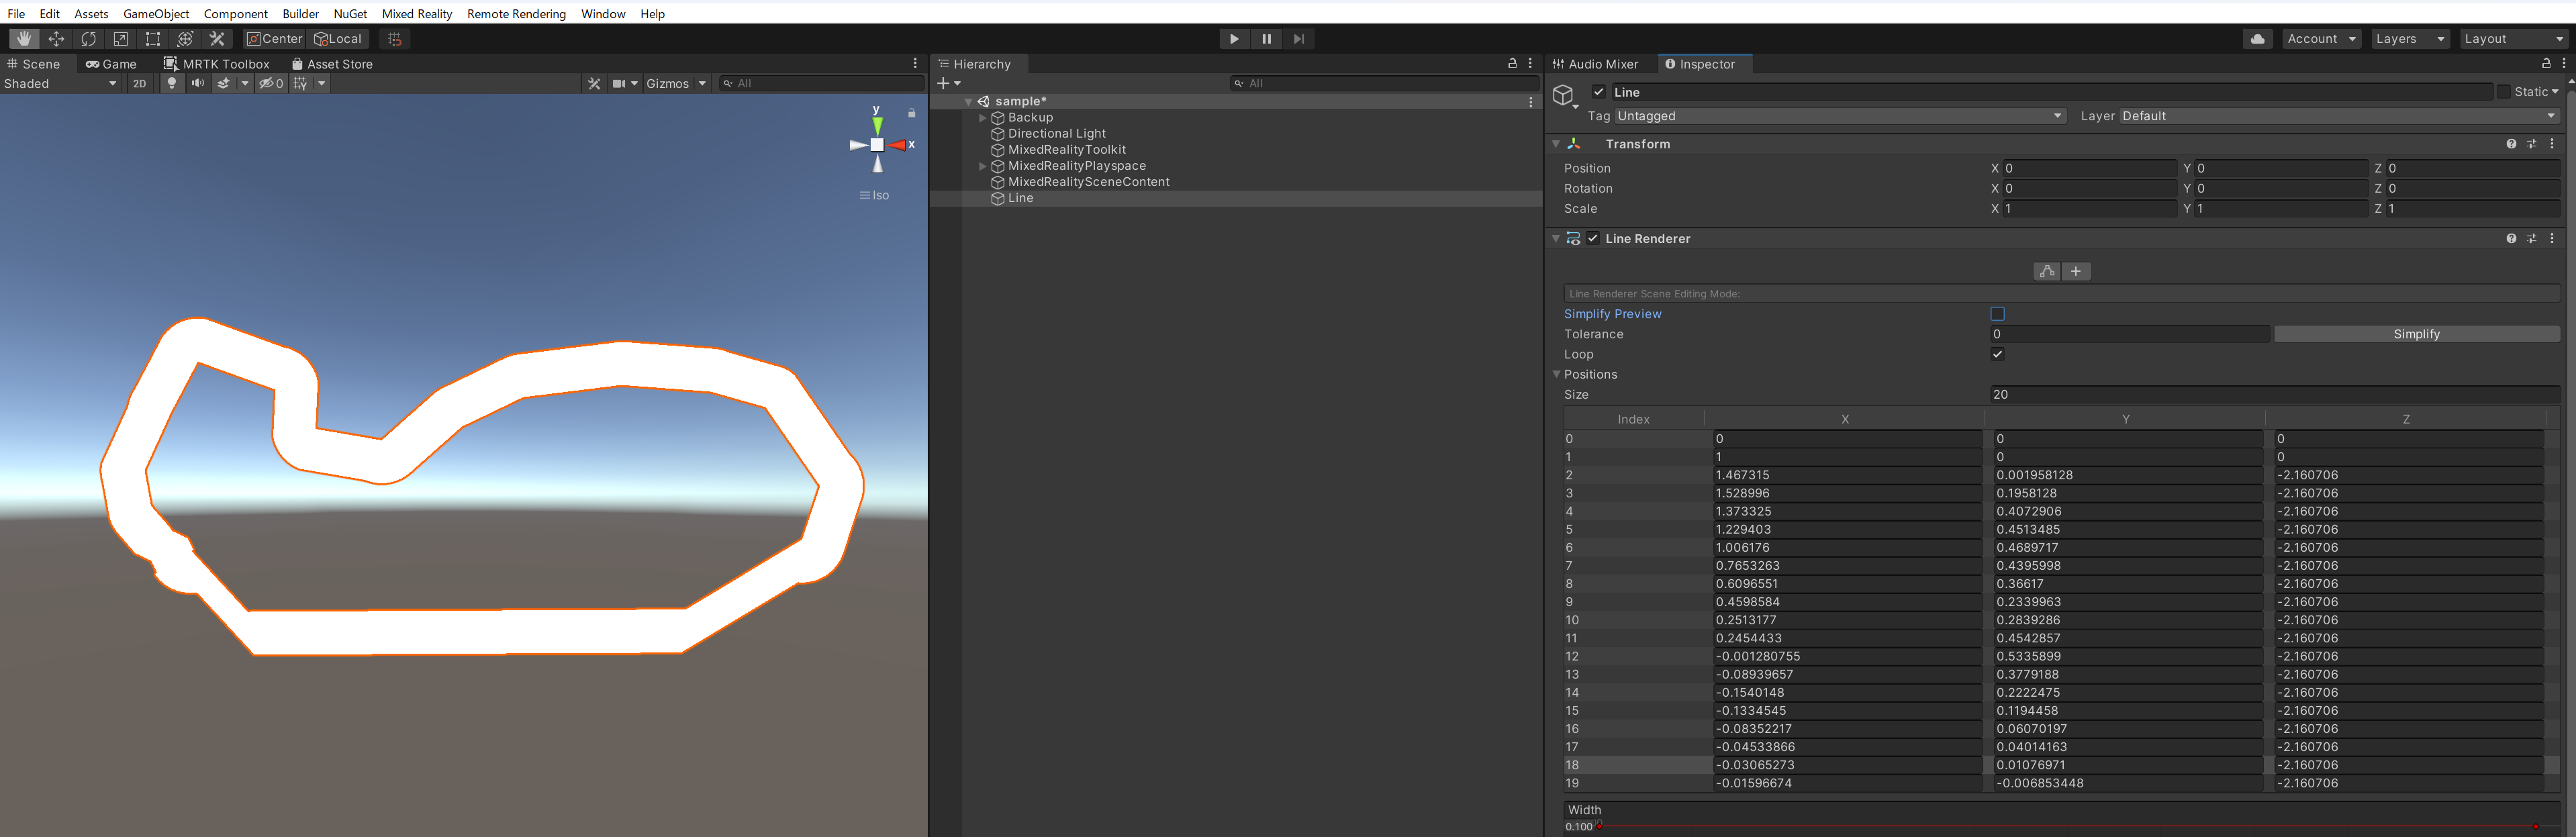This screenshot has height=837, width=2576.
Task: Select the Move tool
Action: 56,38
